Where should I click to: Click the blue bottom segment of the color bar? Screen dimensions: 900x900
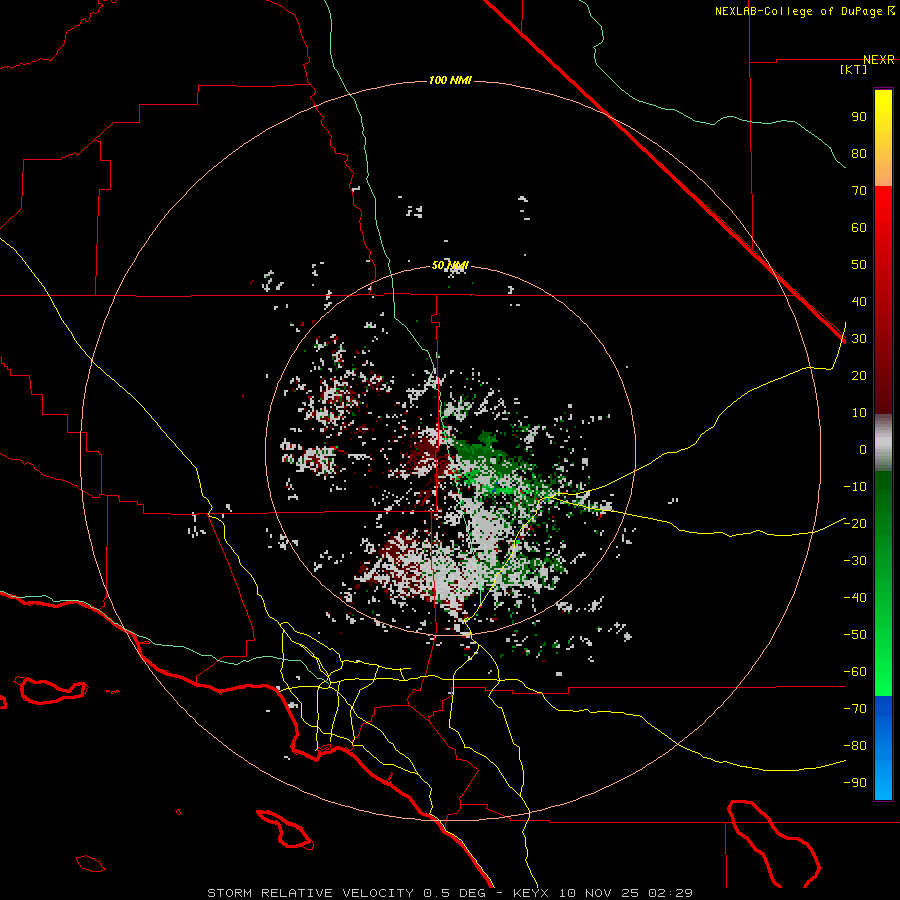click(883, 748)
